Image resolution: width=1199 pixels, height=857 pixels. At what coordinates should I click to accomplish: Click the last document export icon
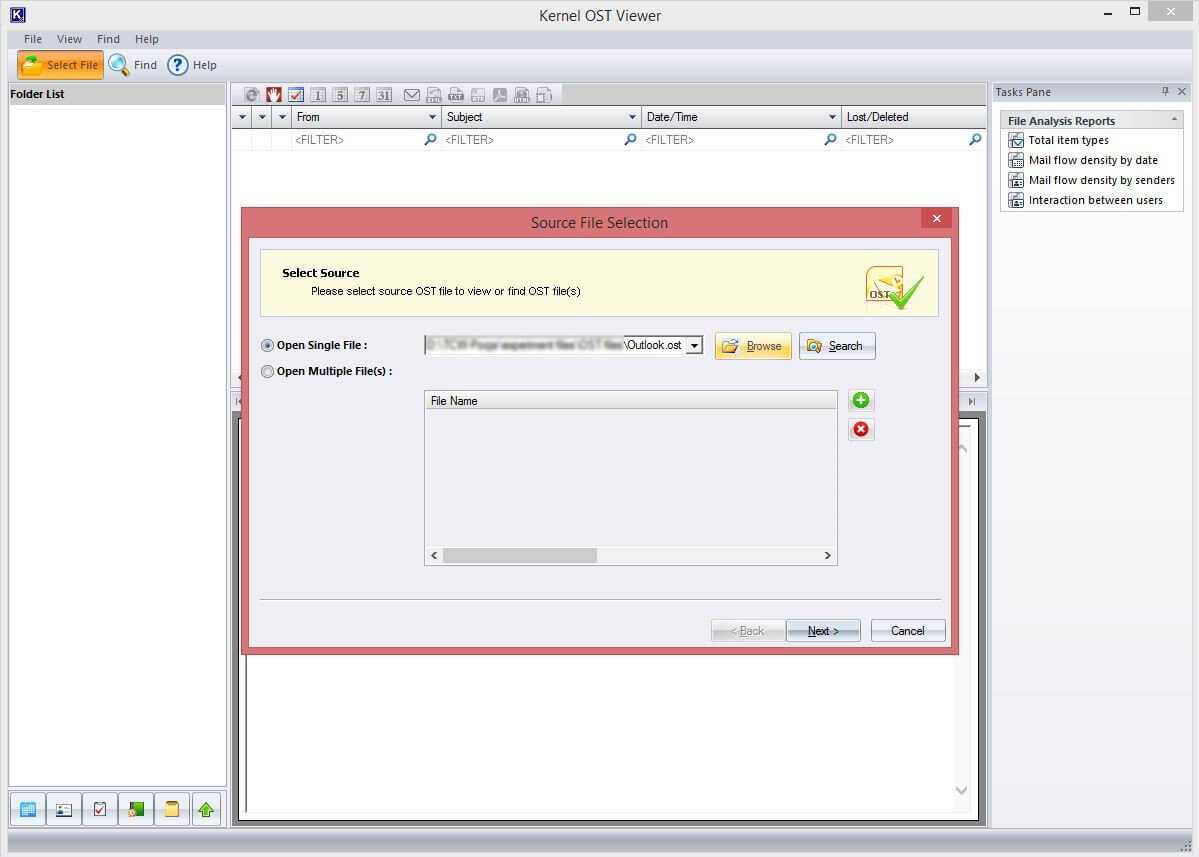coord(544,95)
